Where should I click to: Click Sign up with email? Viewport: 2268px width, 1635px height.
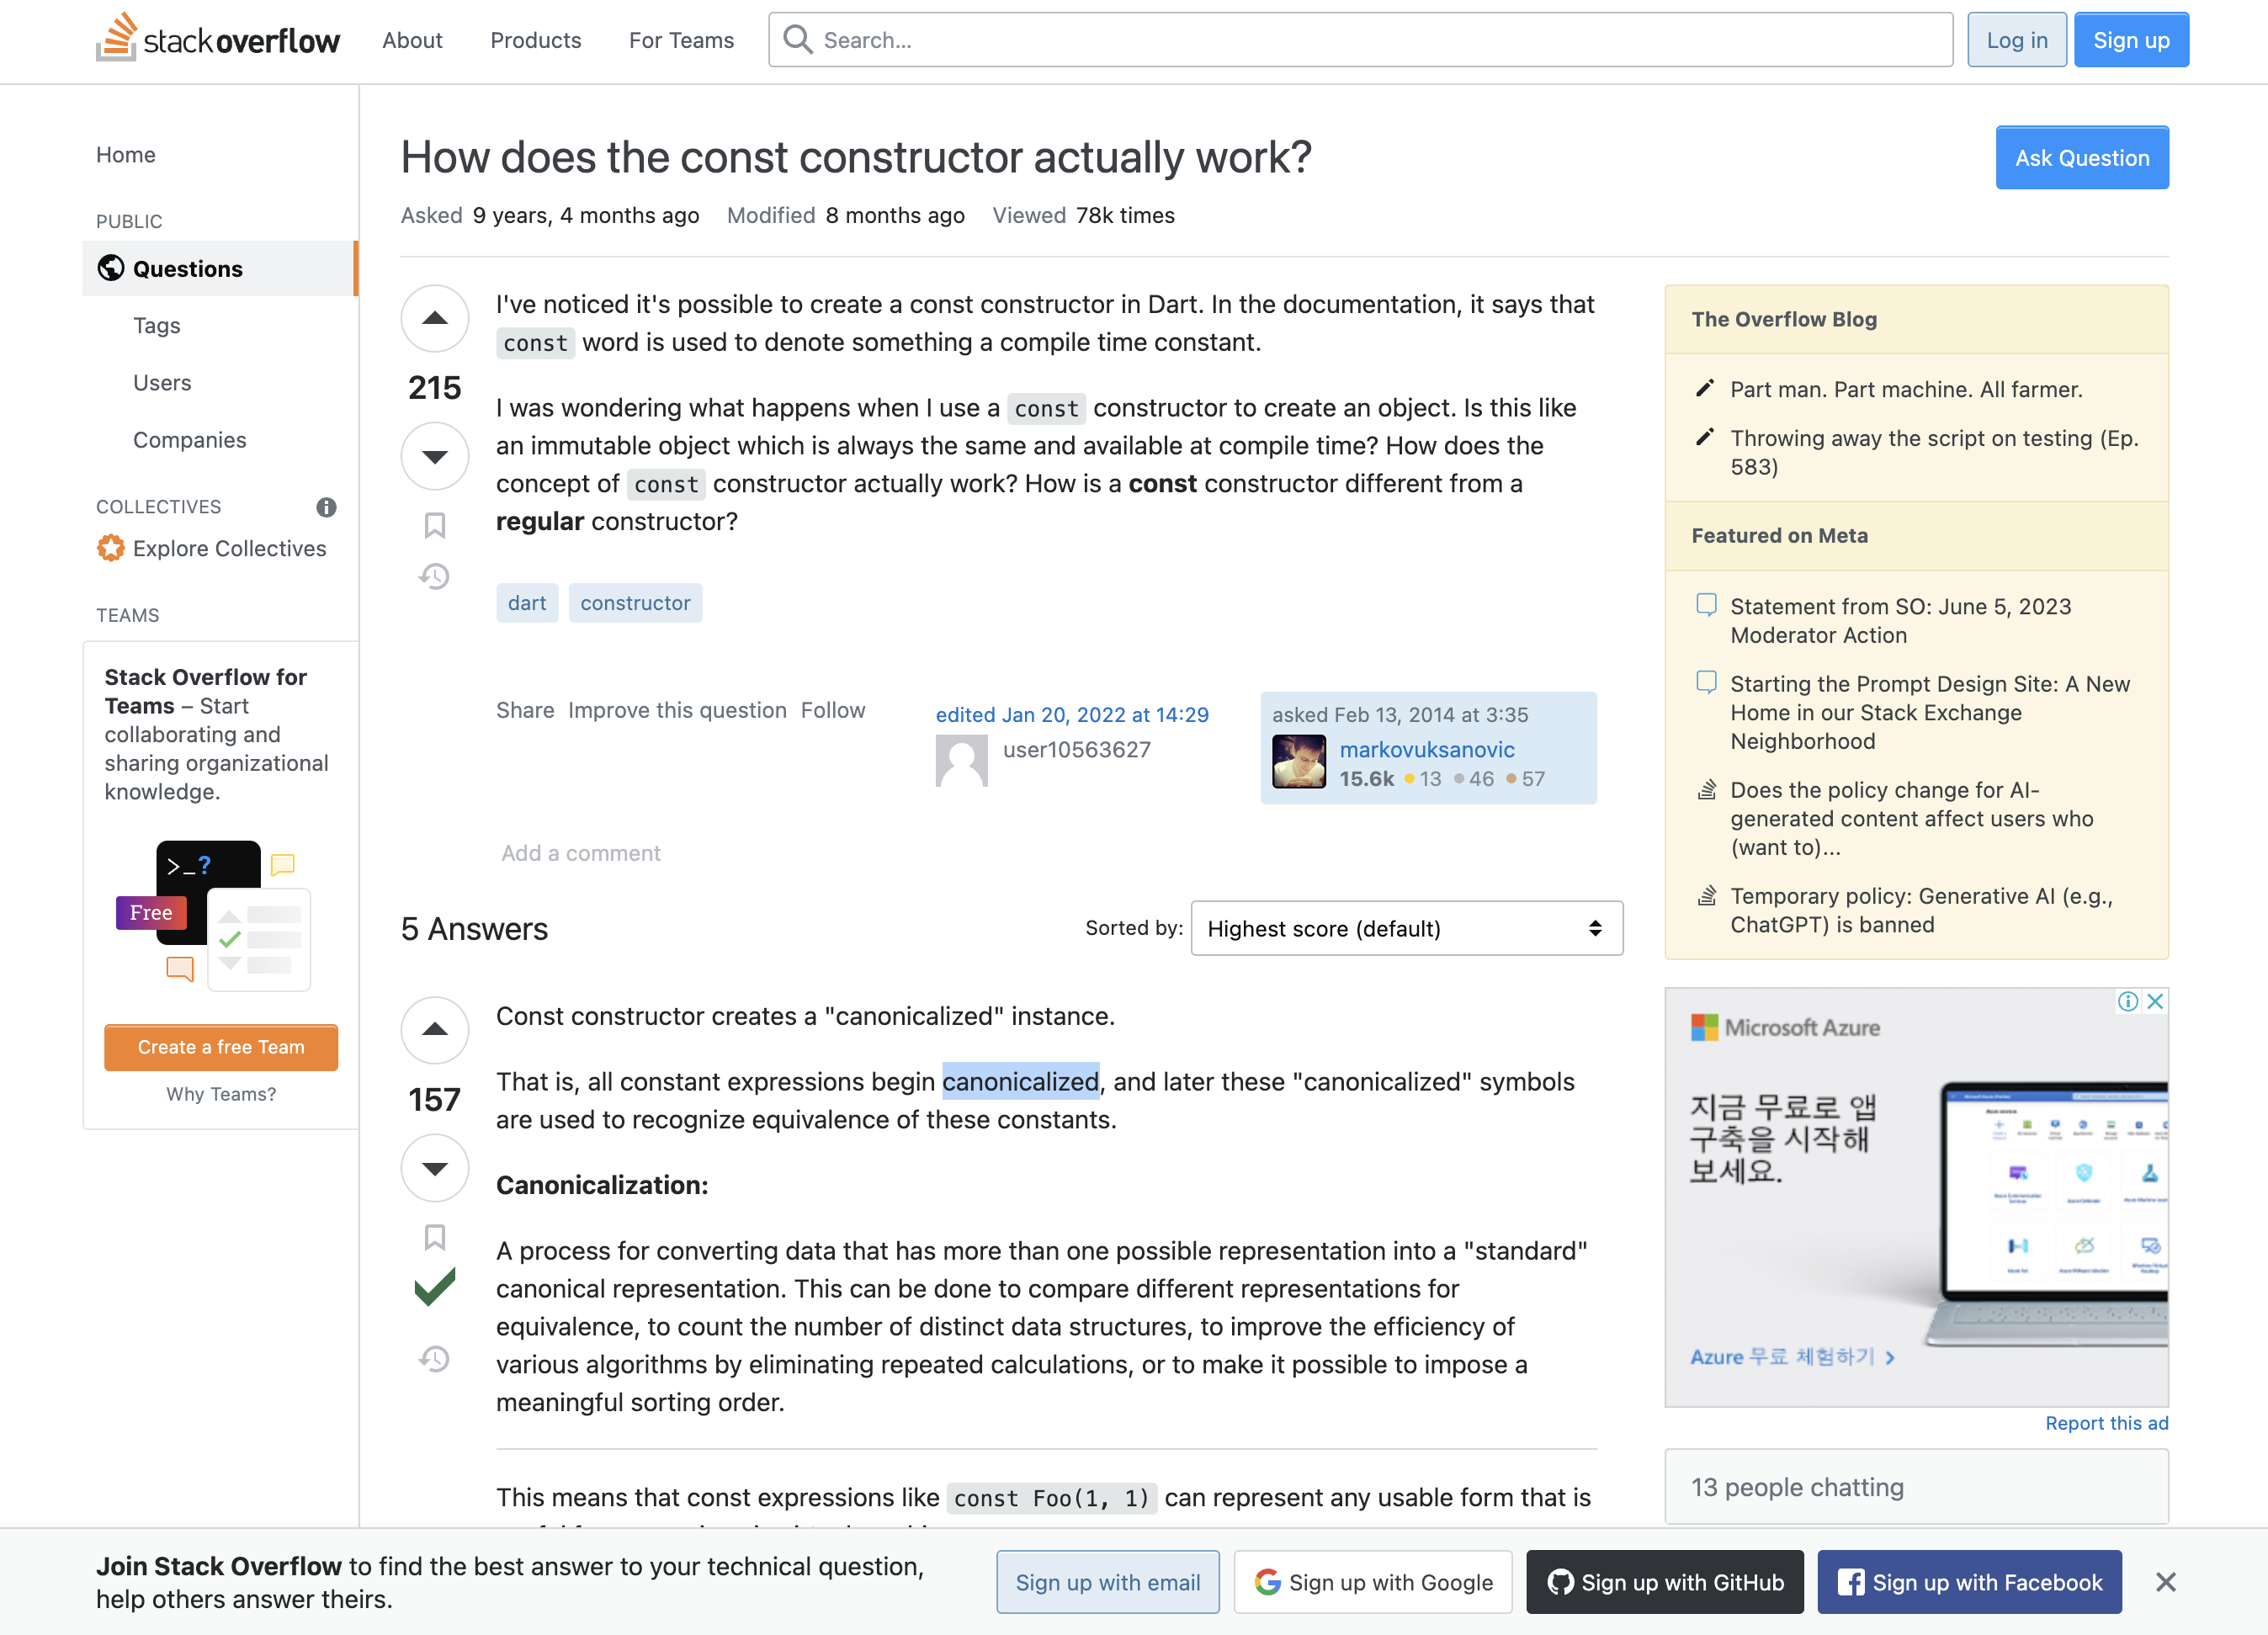pyautogui.click(x=1108, y=1582)
